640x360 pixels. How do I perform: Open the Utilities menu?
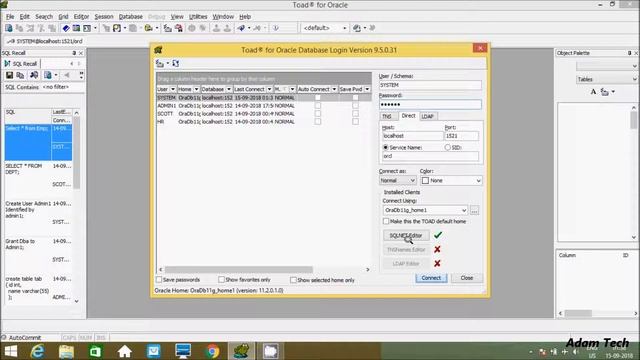[x=198, y=17]
